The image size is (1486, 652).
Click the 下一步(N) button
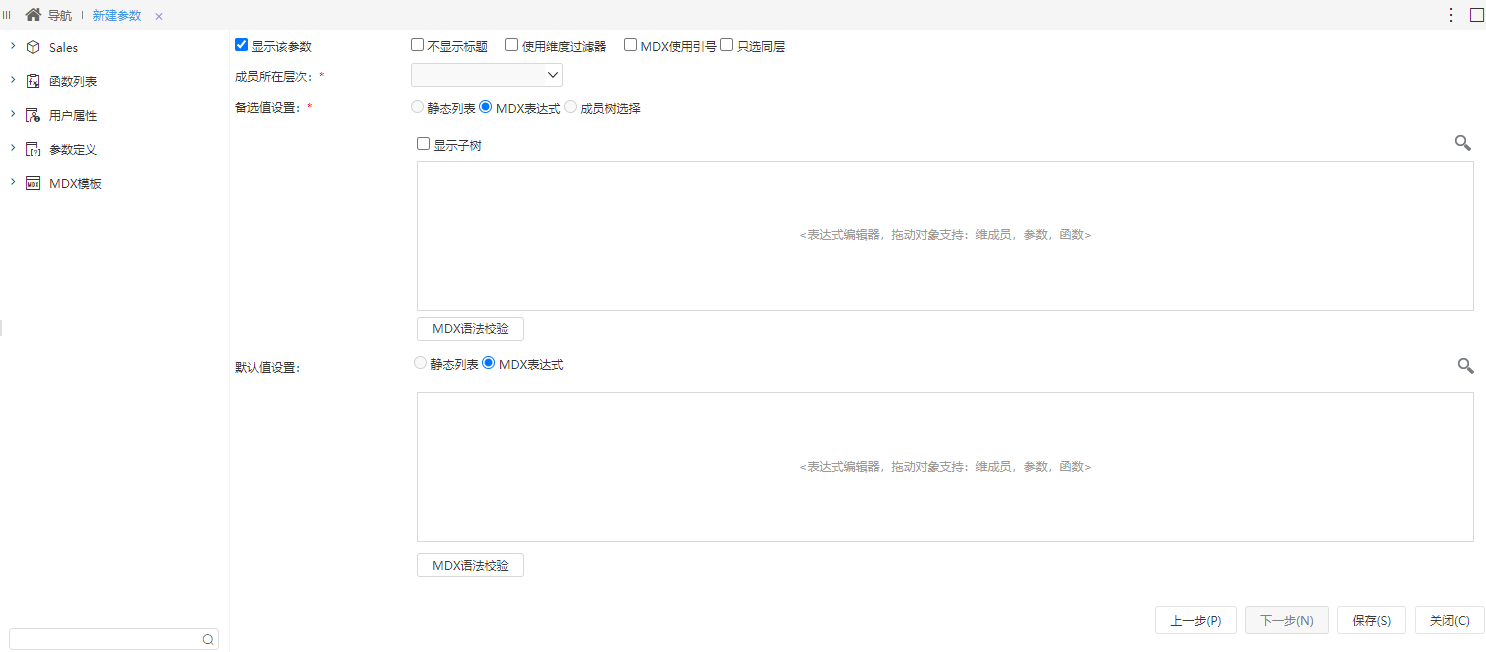(1287, 620)
